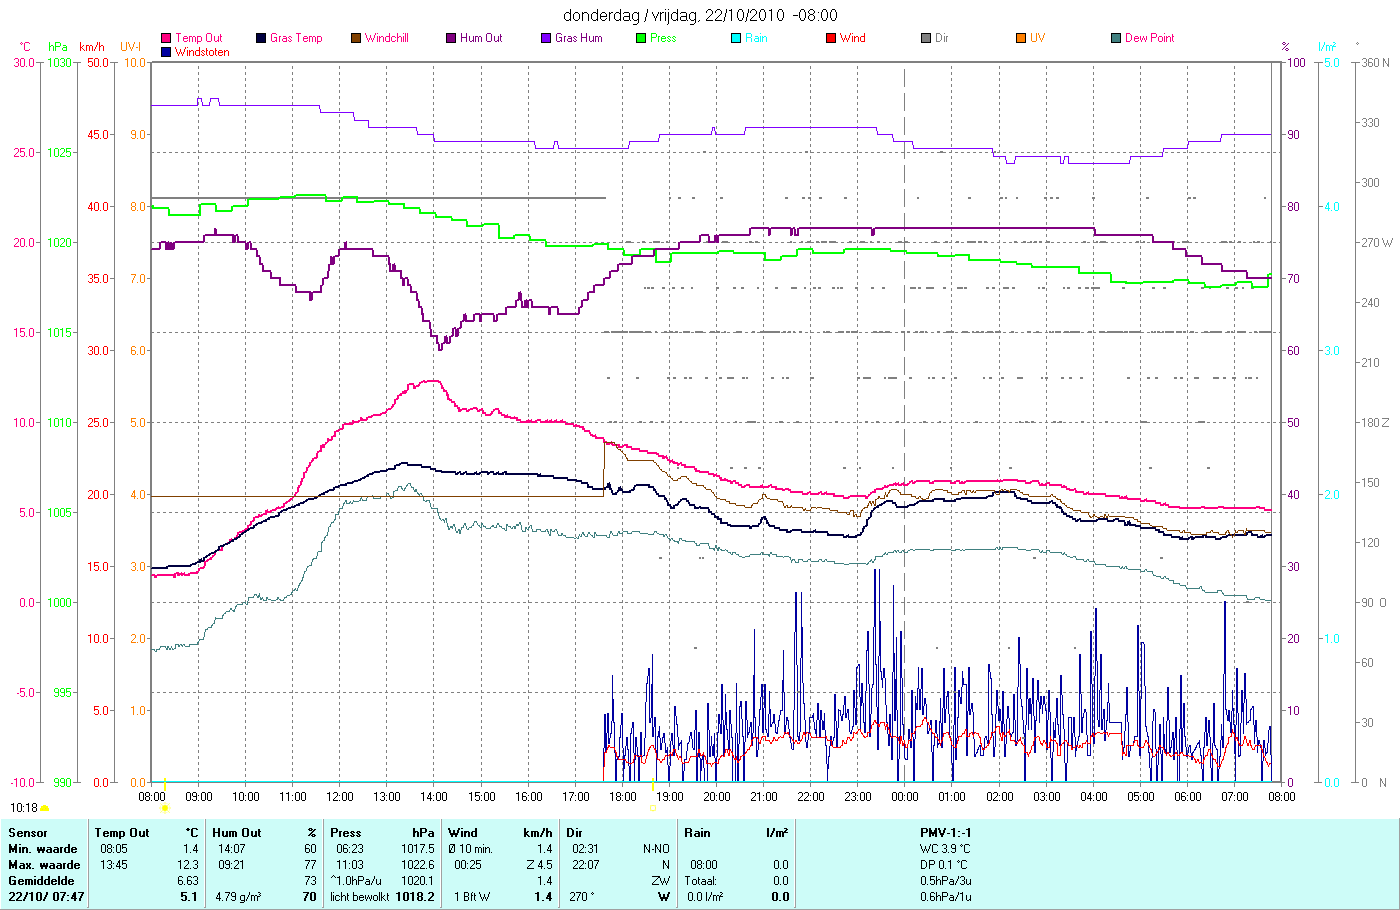Click the teal Dew Point legend label
1400x910 pixels.
click(1150, 38)
